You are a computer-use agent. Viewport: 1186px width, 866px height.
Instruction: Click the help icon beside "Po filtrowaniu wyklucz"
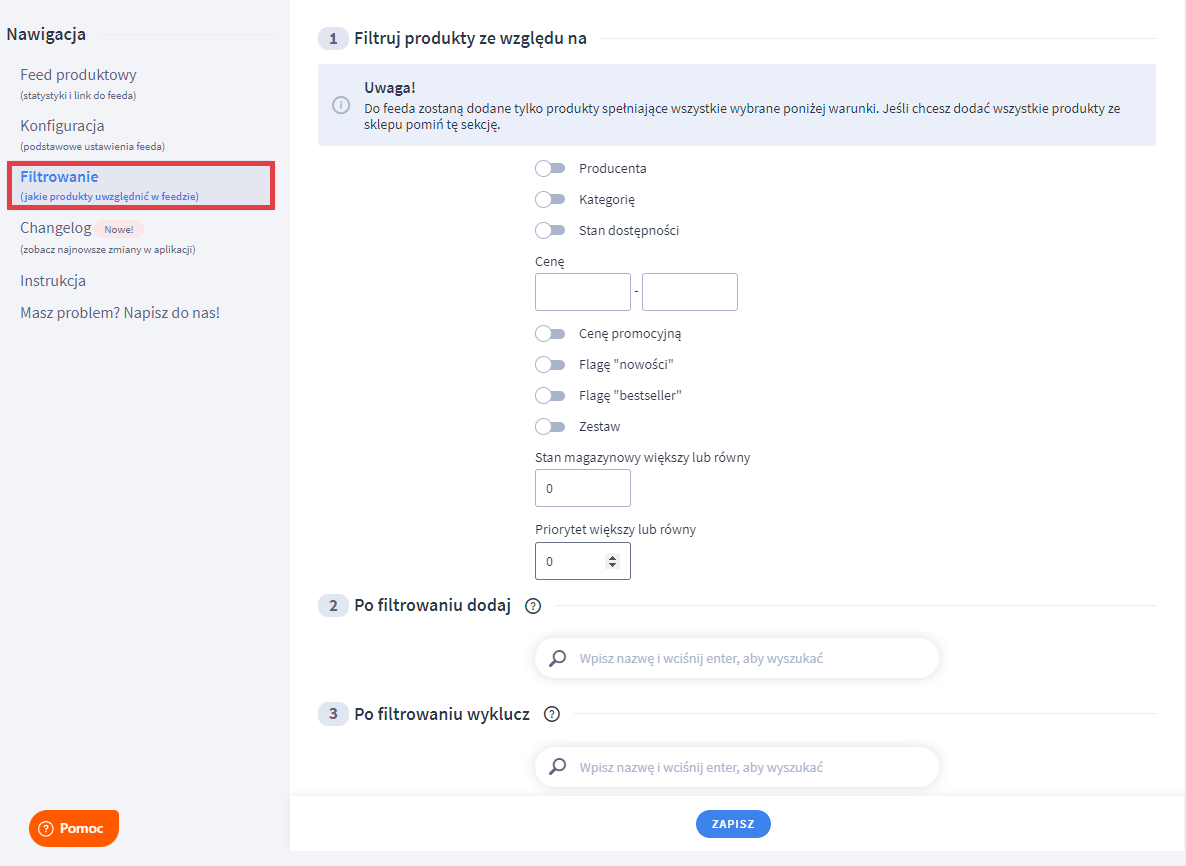coord(552,714)
